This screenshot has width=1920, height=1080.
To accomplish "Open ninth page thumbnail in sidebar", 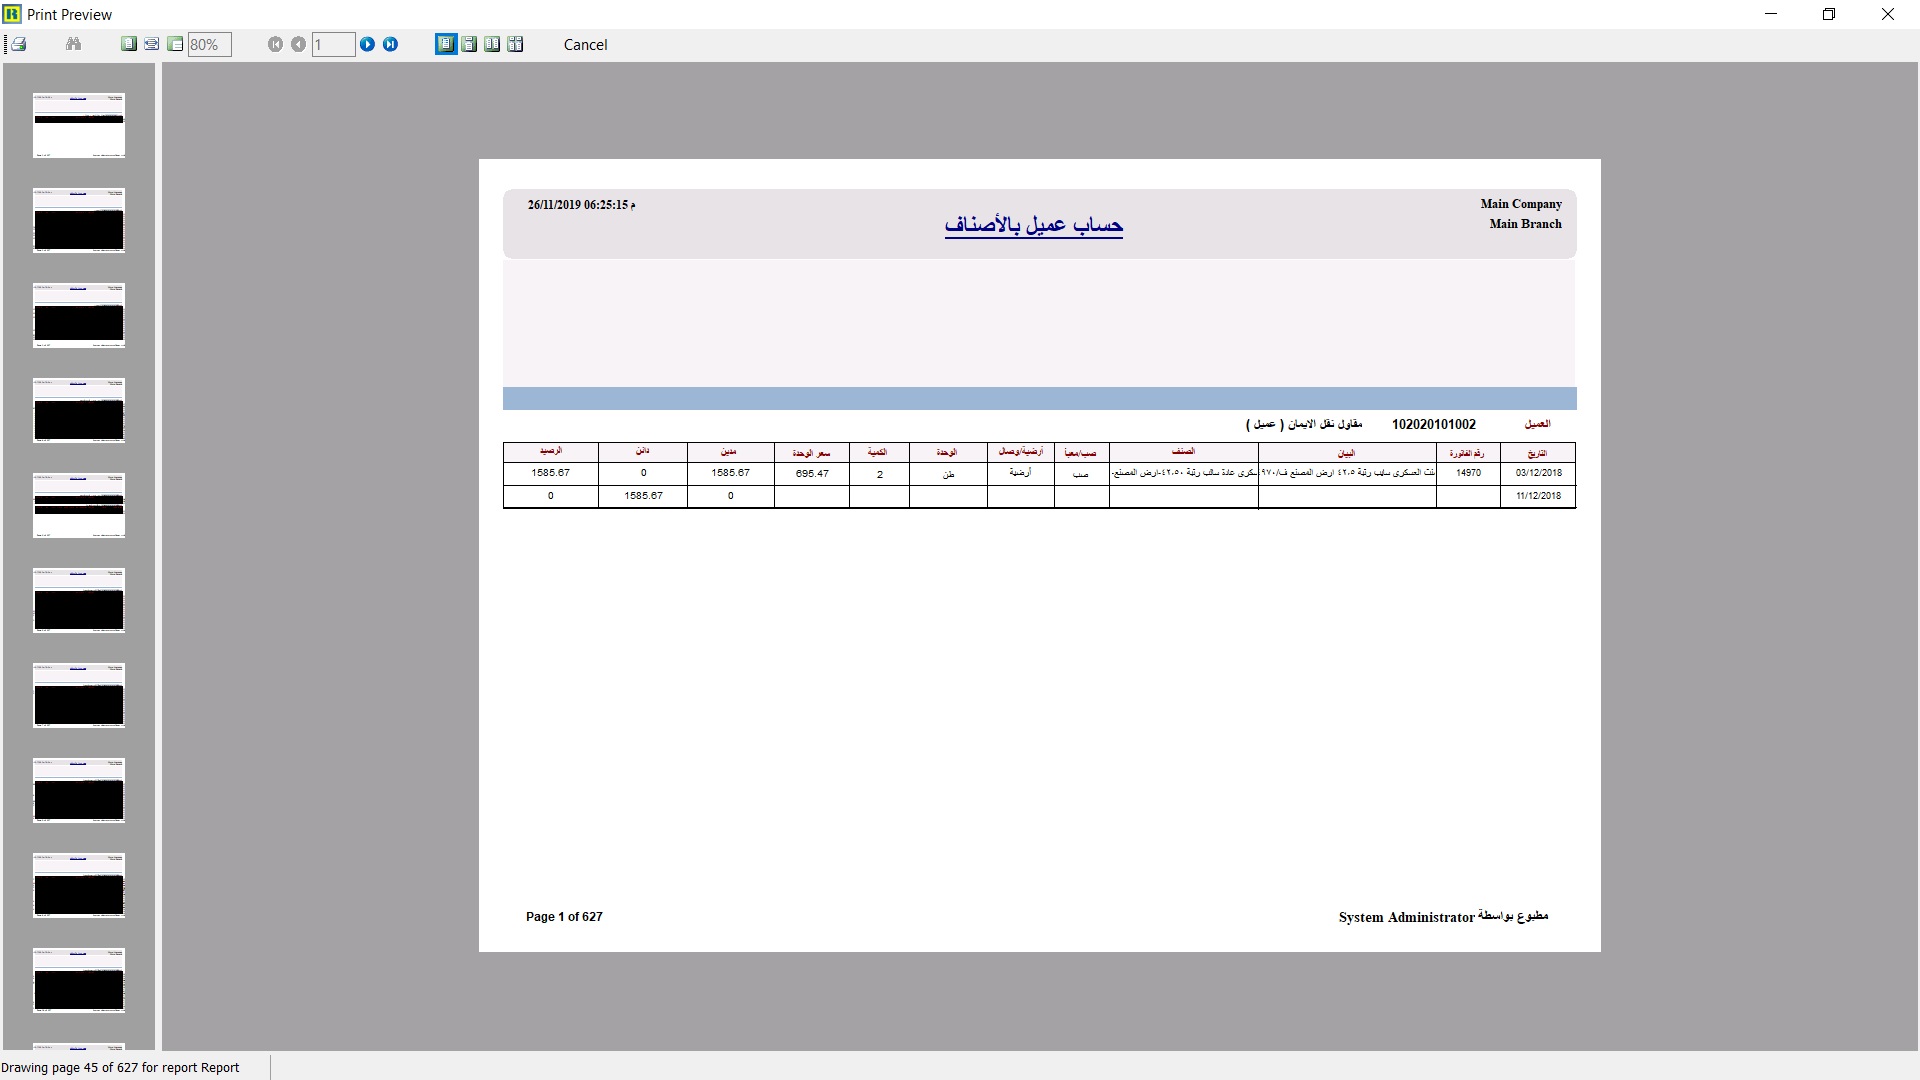I will click(79, 886).
